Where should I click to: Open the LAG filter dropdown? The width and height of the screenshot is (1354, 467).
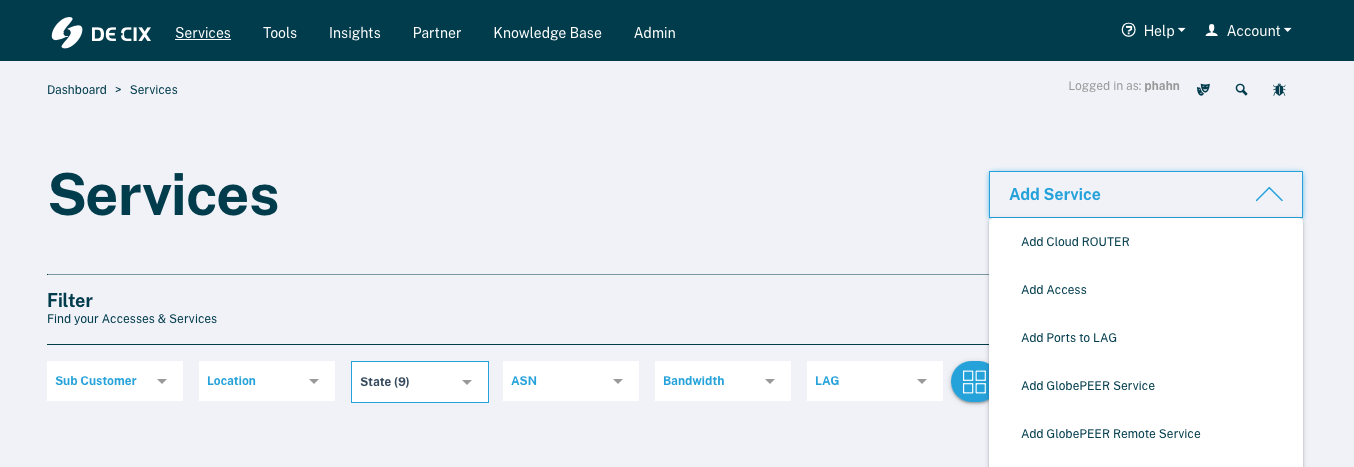(x=874, y=381)
